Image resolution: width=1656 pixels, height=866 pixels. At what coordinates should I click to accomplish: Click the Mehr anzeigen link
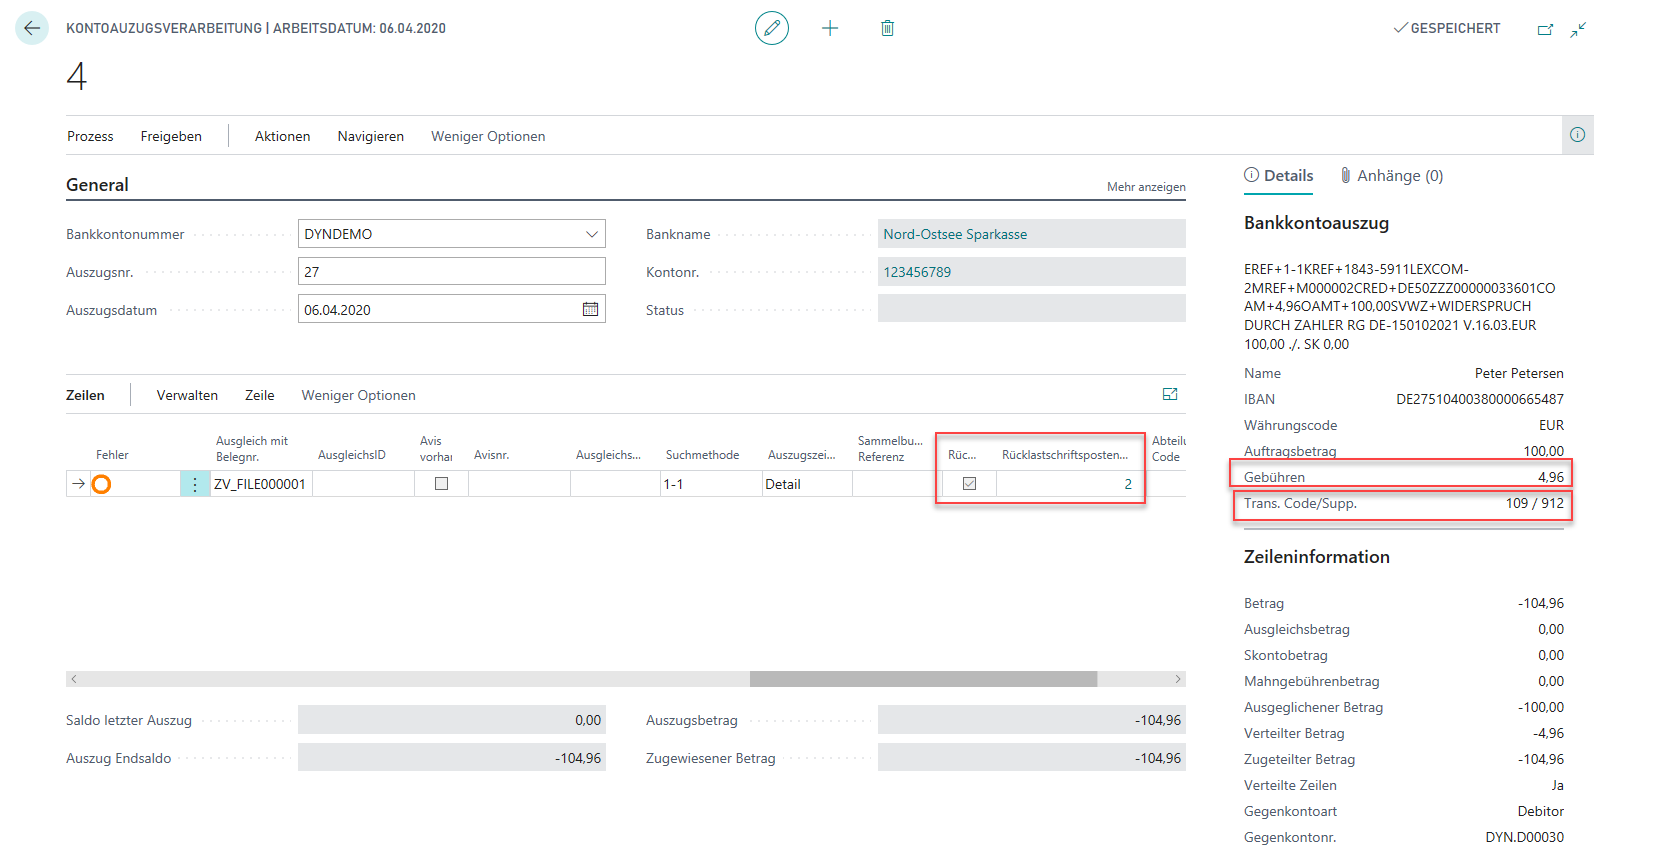click(x=1145, y=187)
